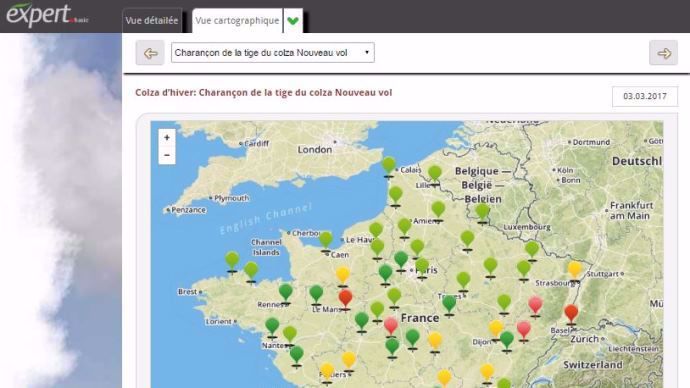The width and height of the screenshot is (690, 388).
Task: Click the green marker near Rennes
Action: pos(286,294)
